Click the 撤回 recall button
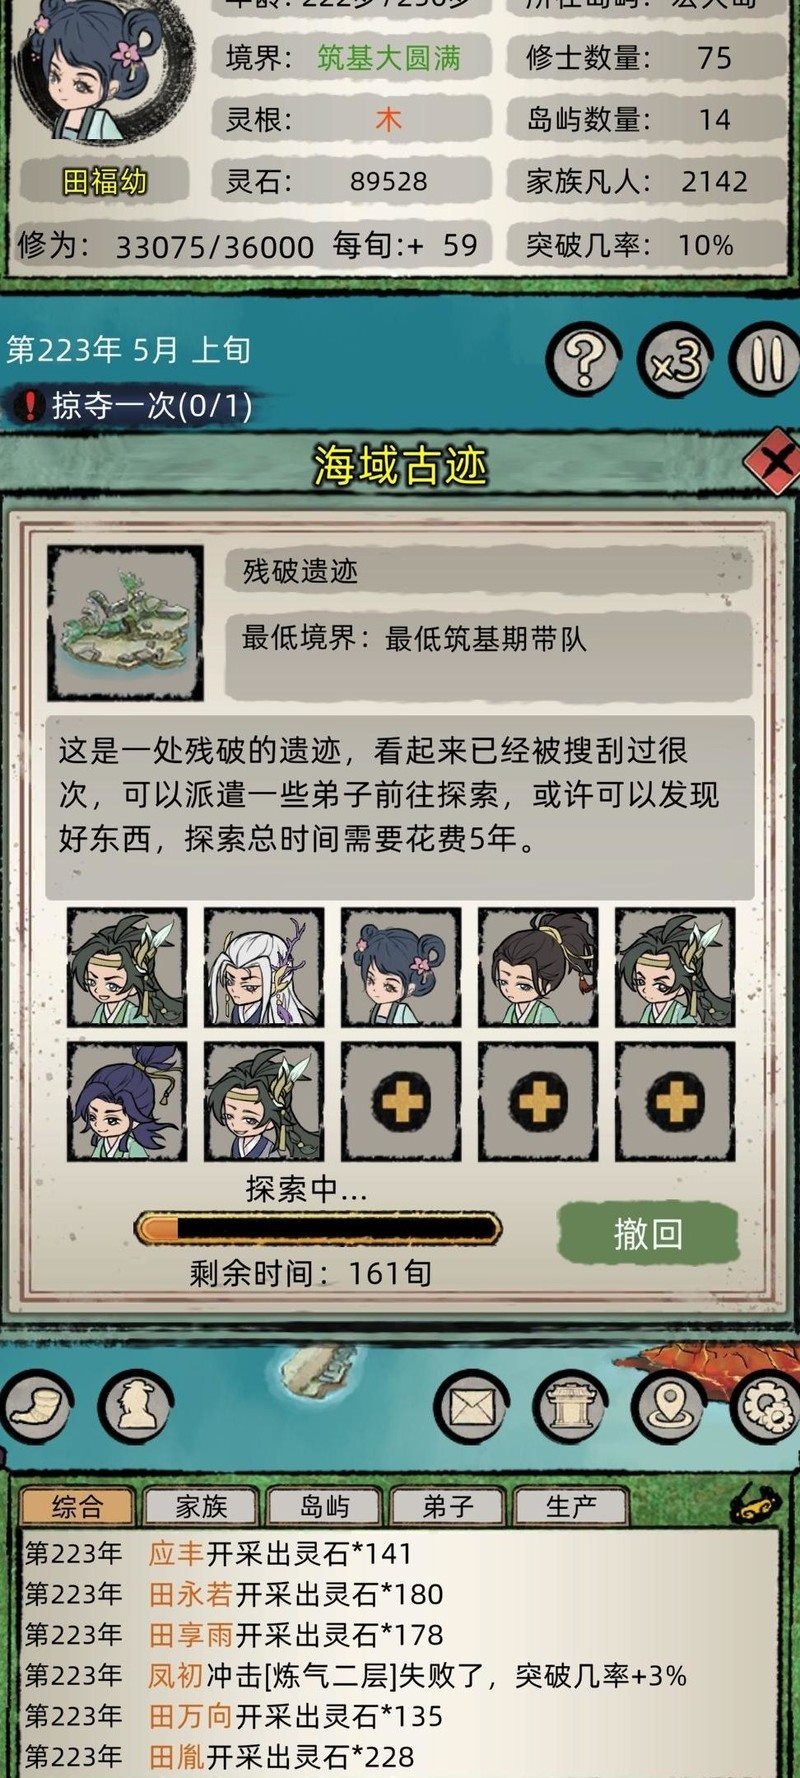Screen dimensions: 800x1778 click(x=648, y=1234)
